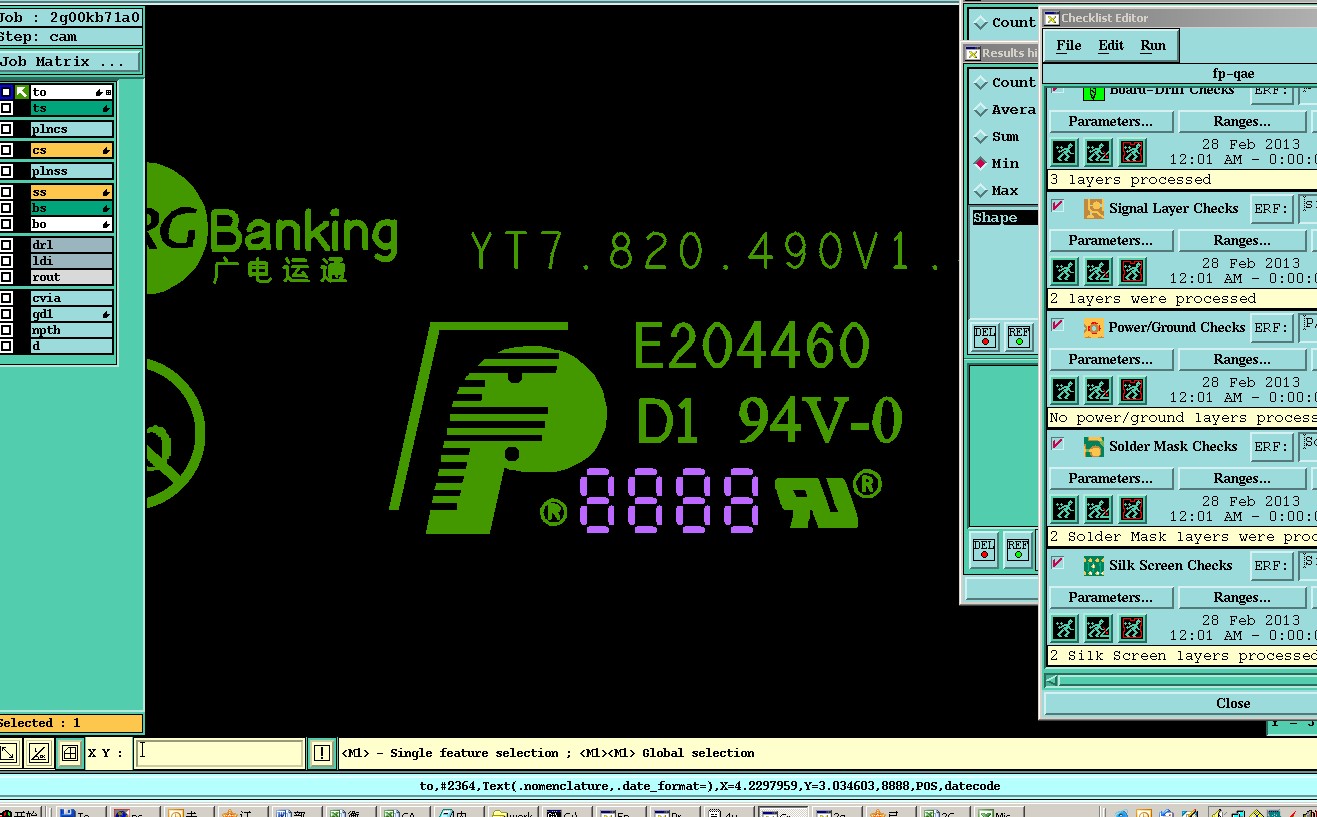Click Board-Drill Checks running-man icon with red mark
Screen dimensions: 1317x817
point(1098,153)
